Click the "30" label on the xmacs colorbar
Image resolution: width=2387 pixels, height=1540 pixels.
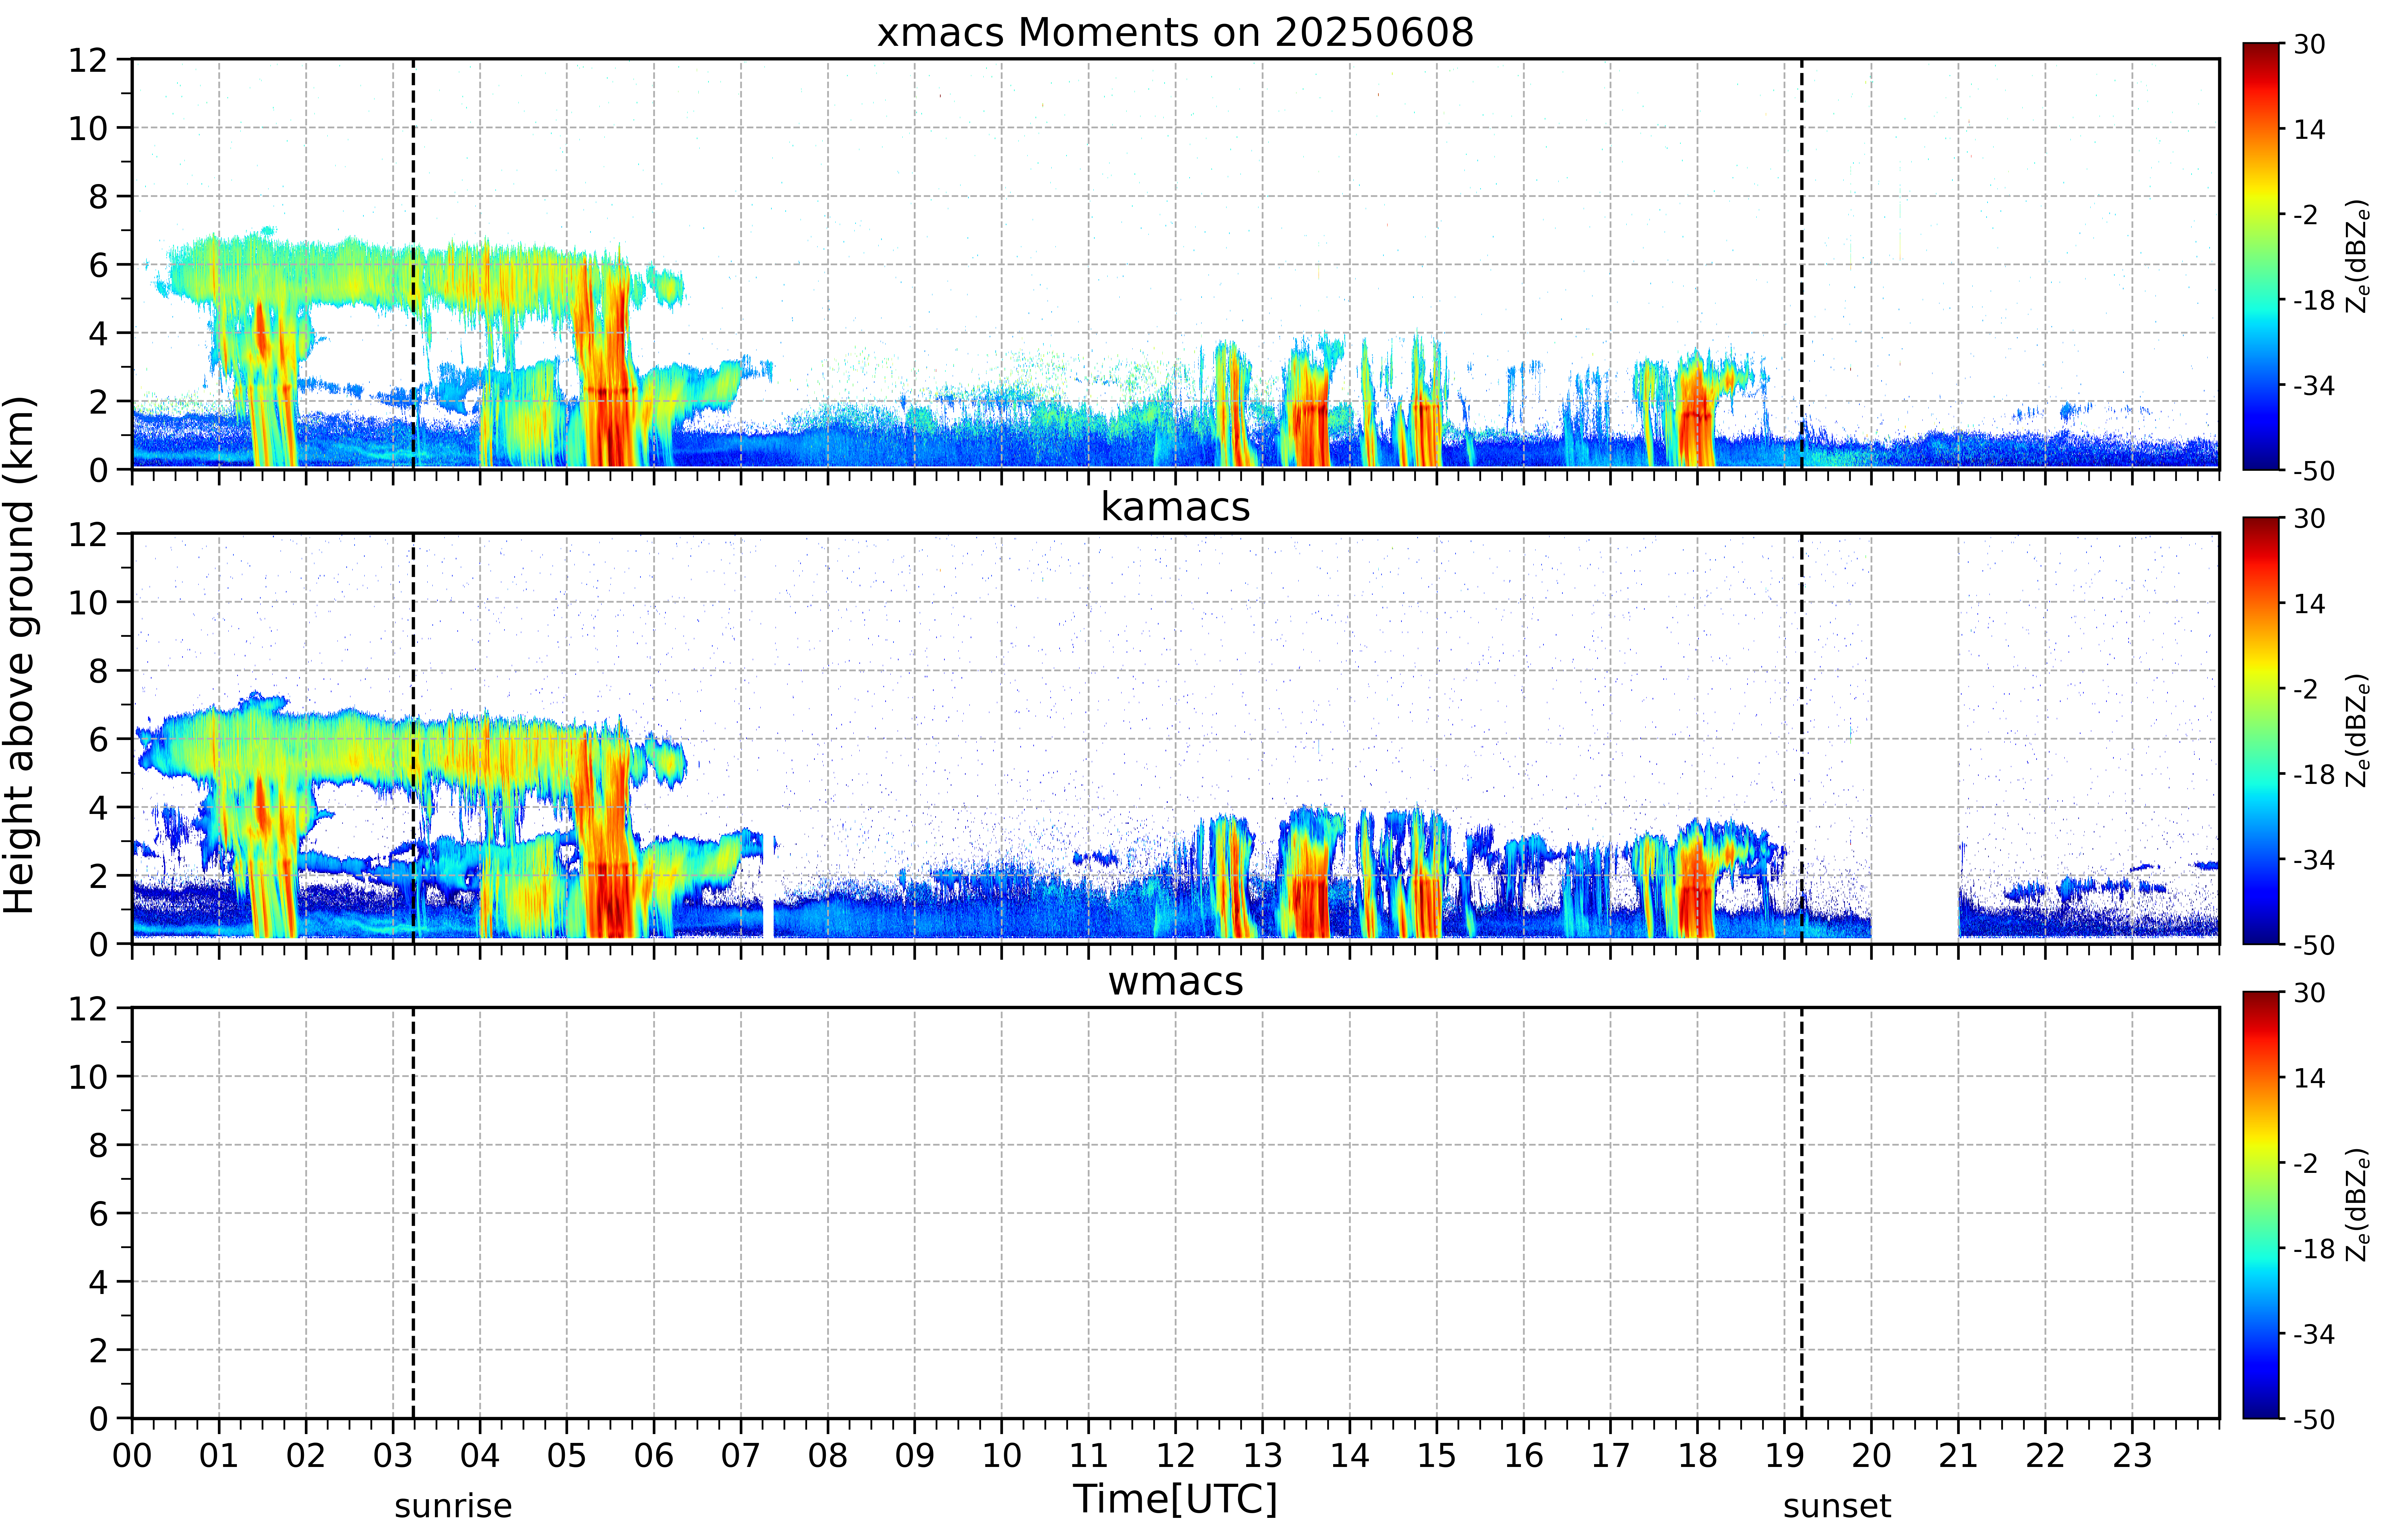coord(2309,44)
